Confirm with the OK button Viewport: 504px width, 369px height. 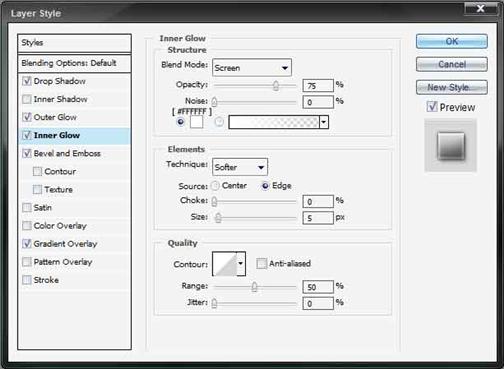[452, 41]
